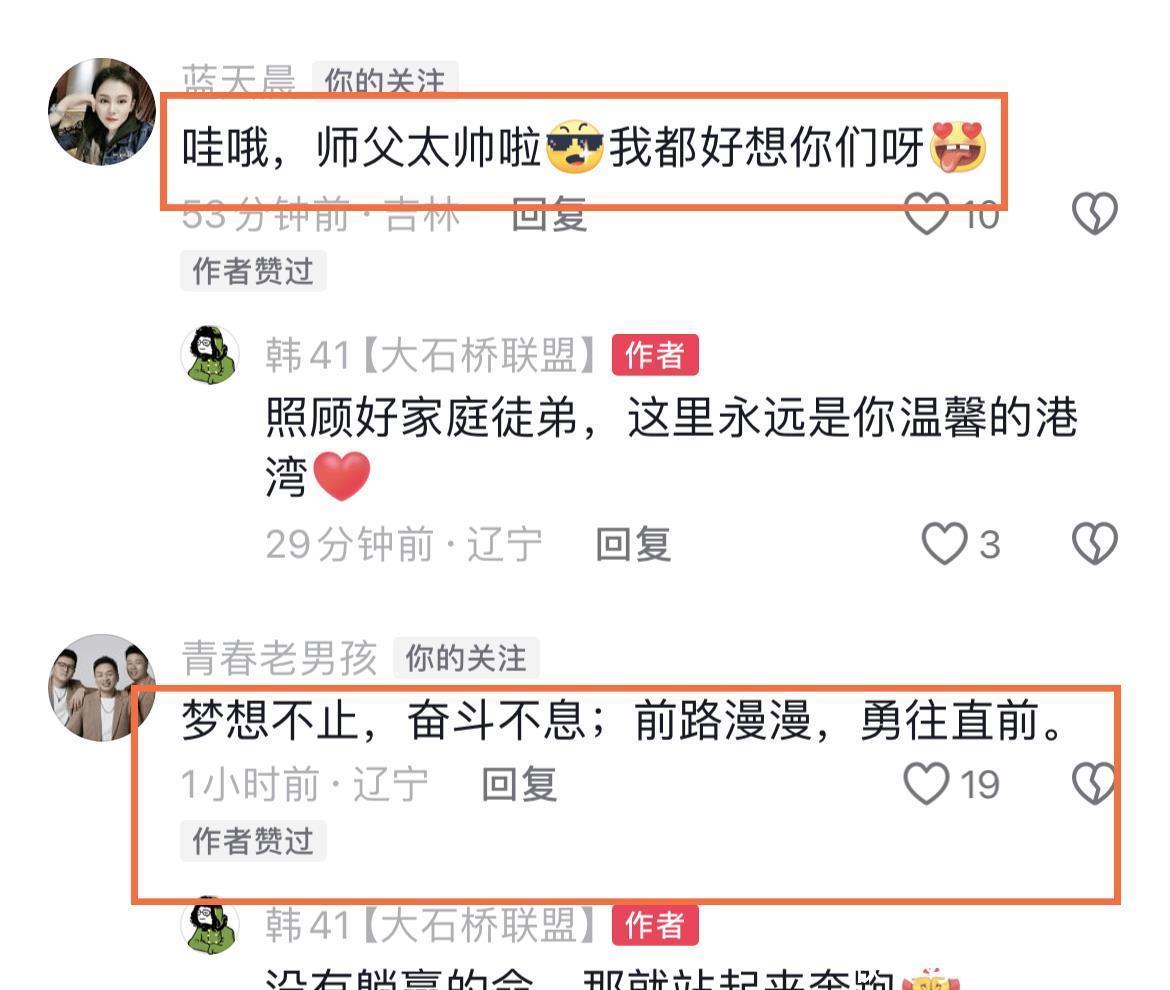Screen dimensions: 1170x990
Task: Open username 青春老男孩
Action: point(280,658)
